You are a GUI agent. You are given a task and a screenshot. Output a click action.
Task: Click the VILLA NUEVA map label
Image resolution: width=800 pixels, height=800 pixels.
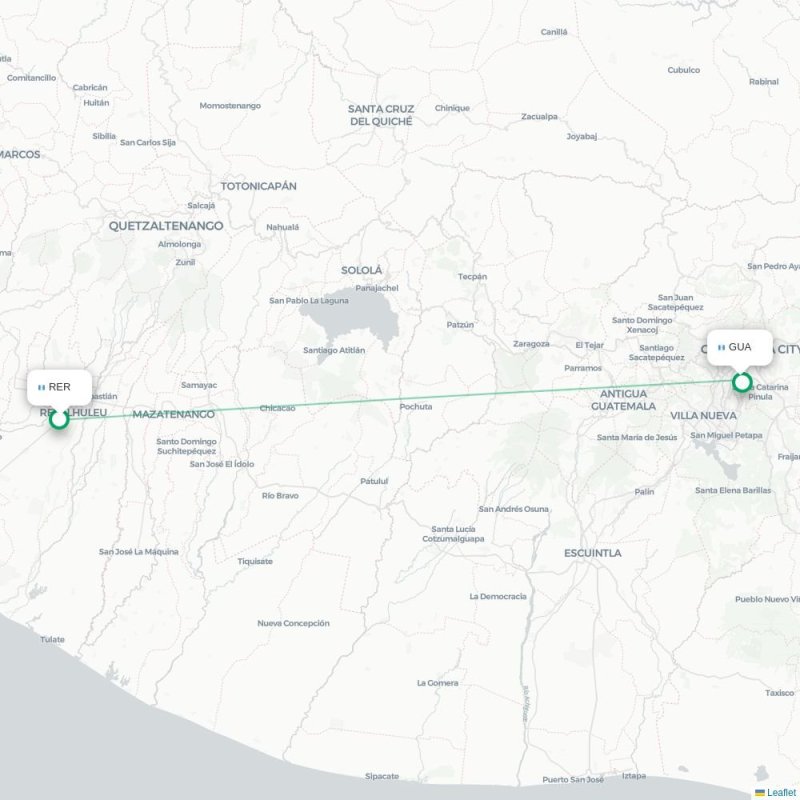tap(703, 416)
